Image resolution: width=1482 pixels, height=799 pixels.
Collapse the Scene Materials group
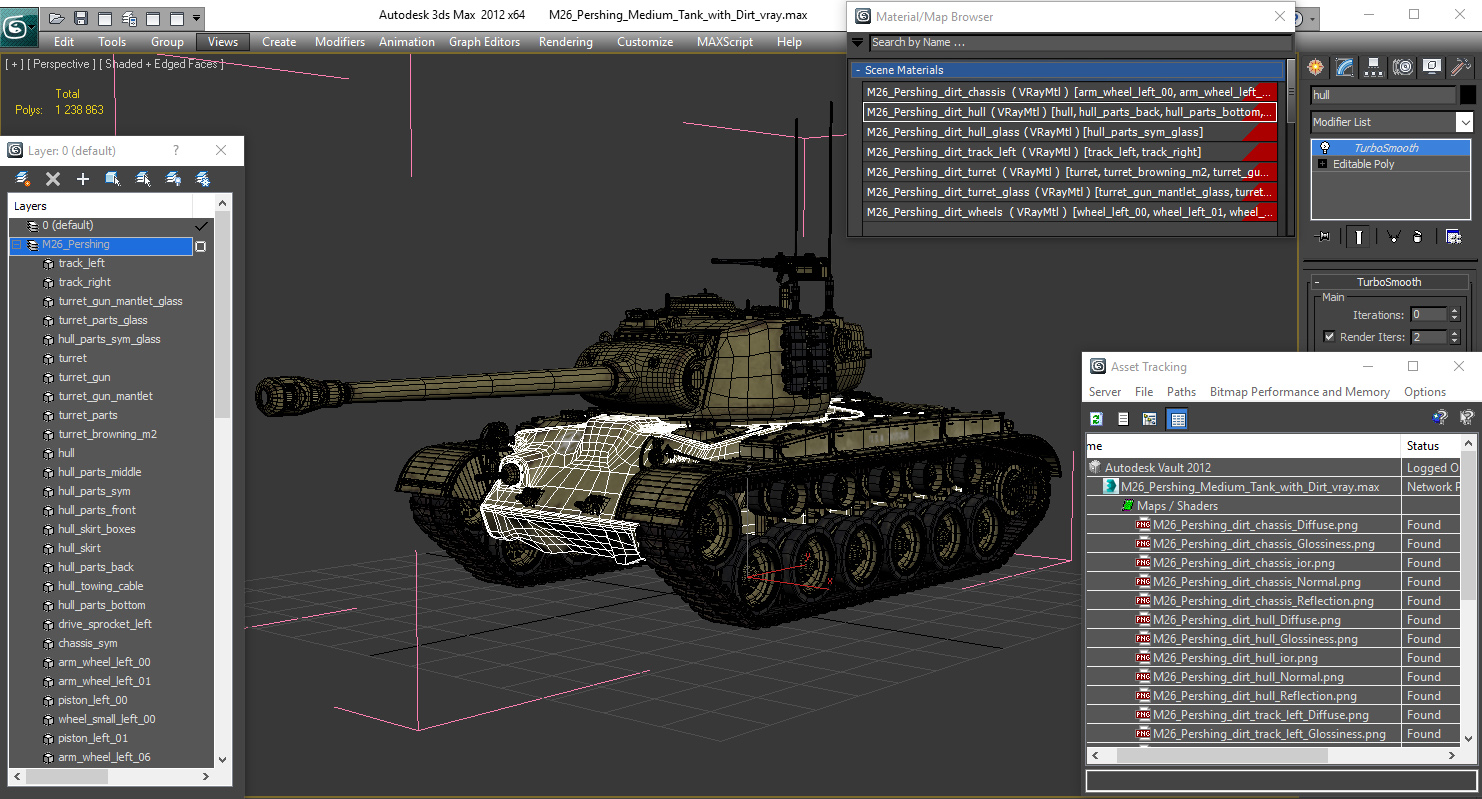pyautogui.click(x=857, y=70)
